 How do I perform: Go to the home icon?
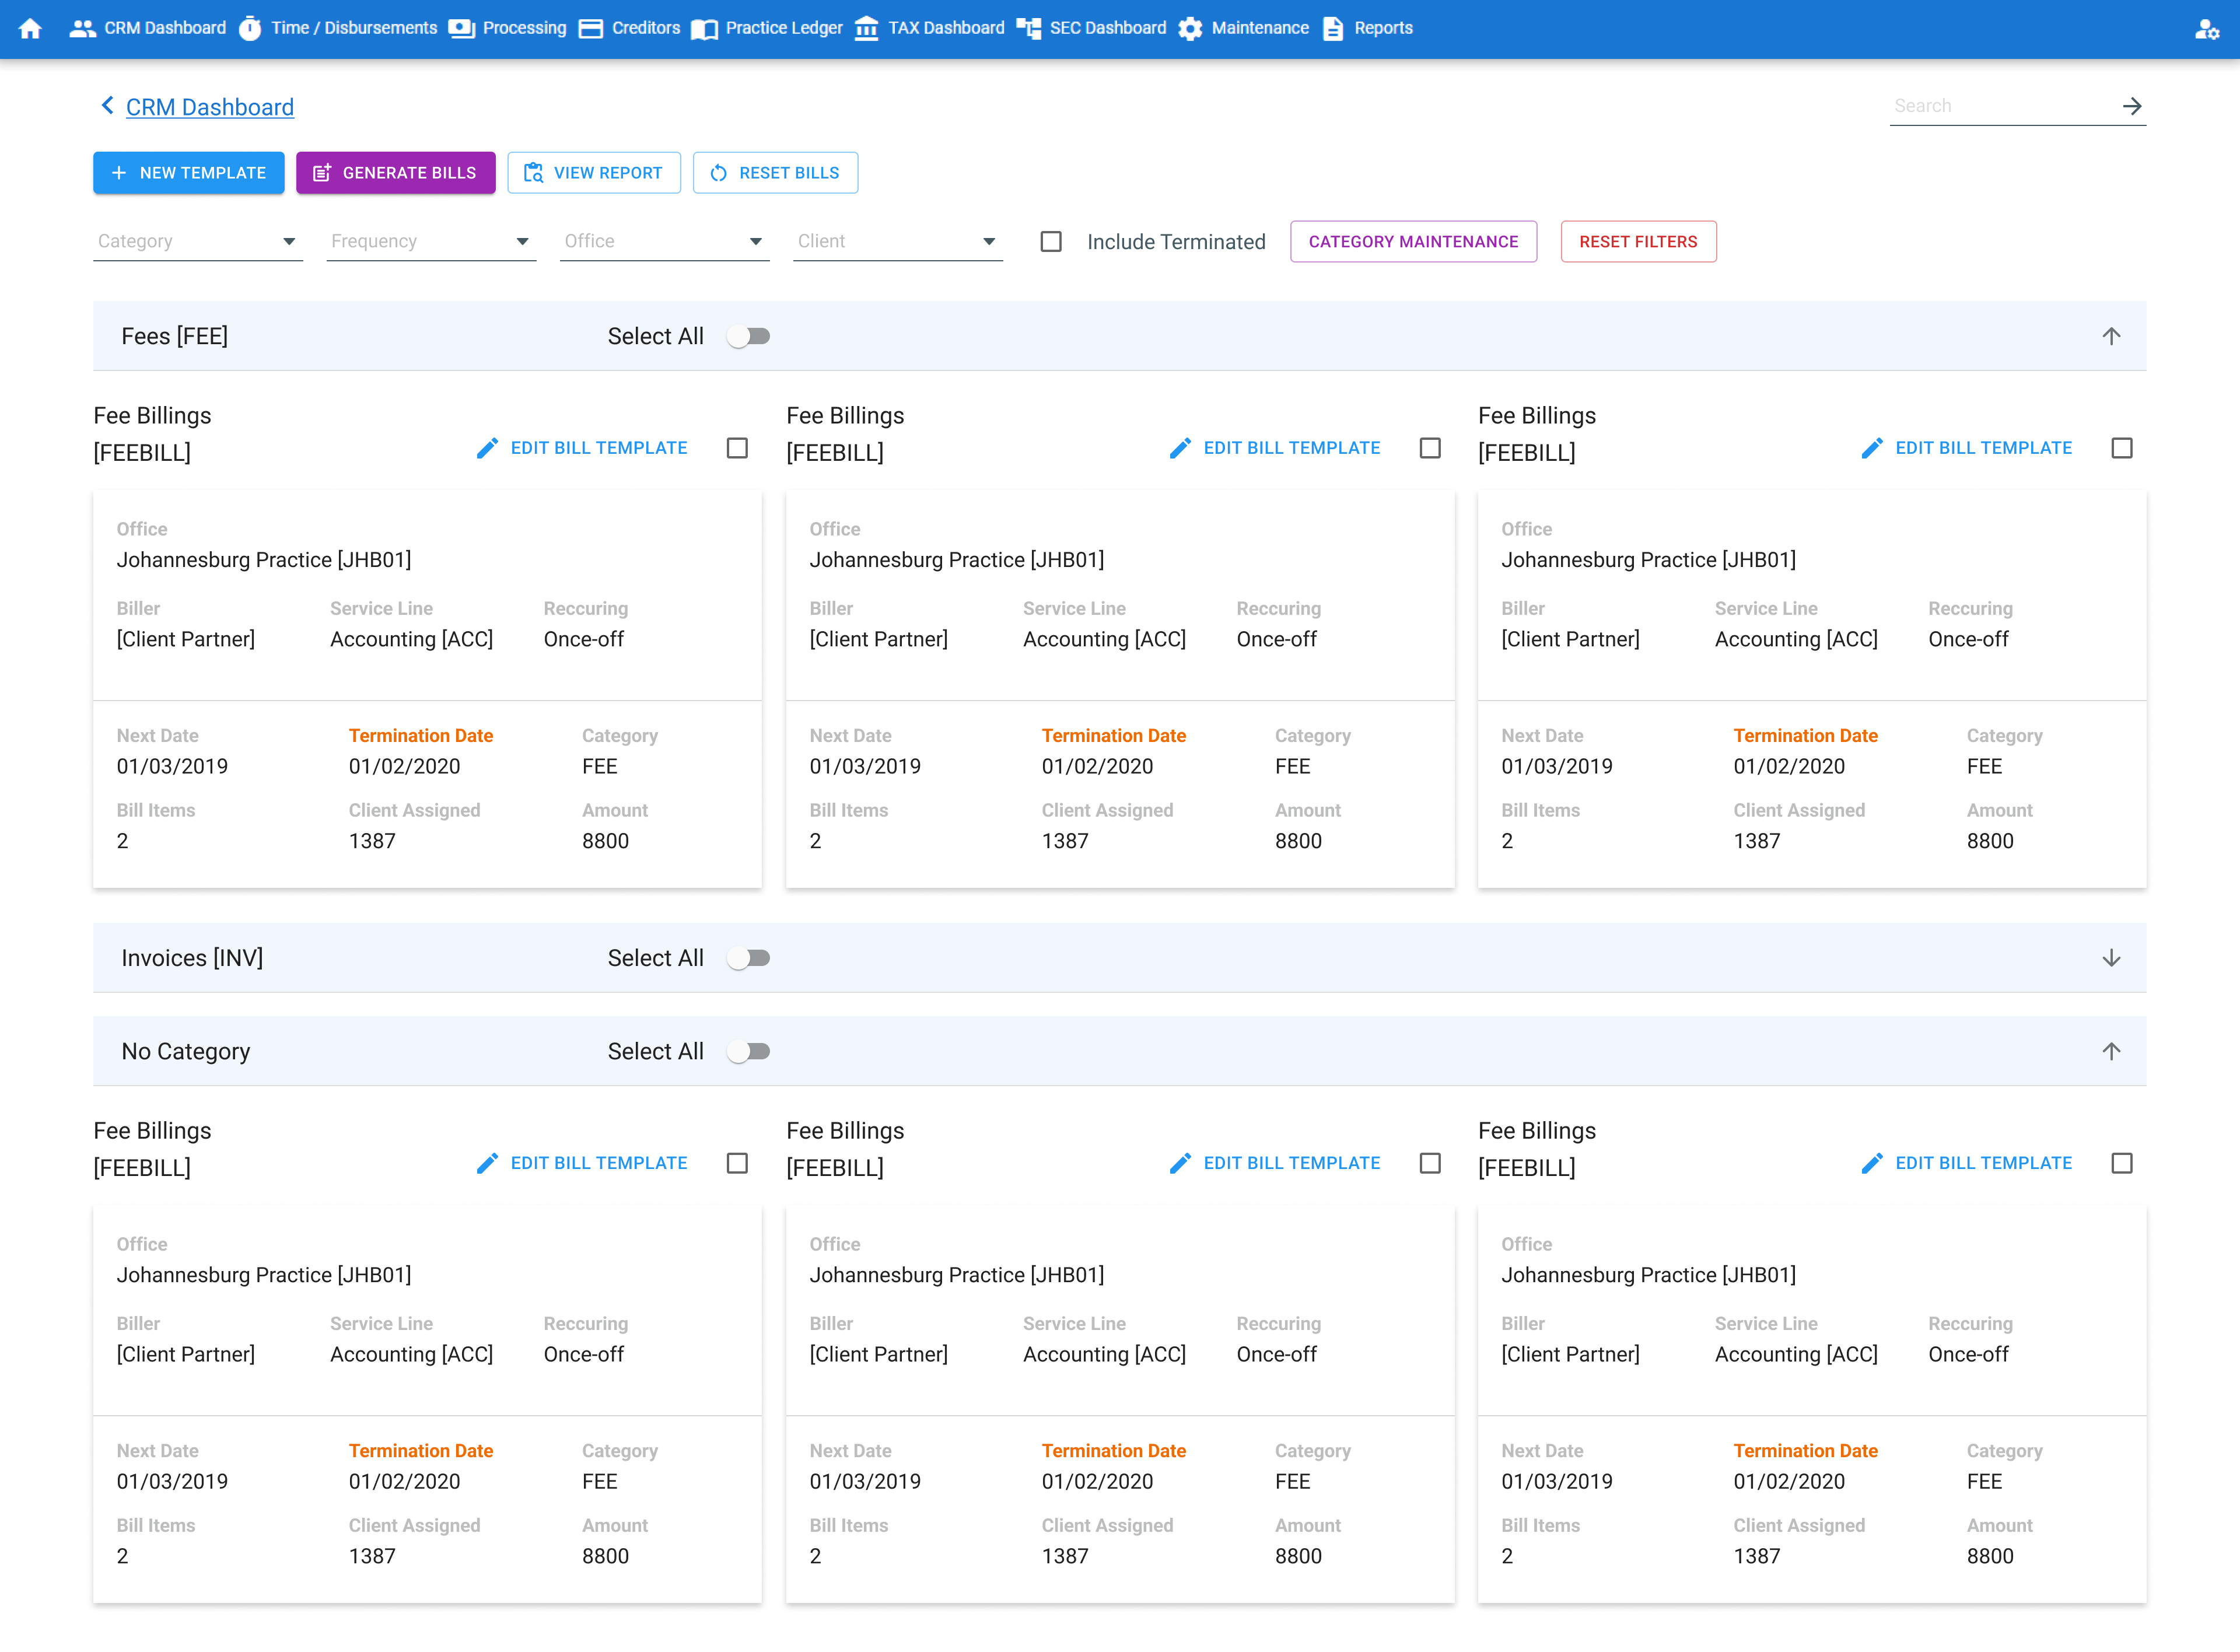click(x=31, y=29)
